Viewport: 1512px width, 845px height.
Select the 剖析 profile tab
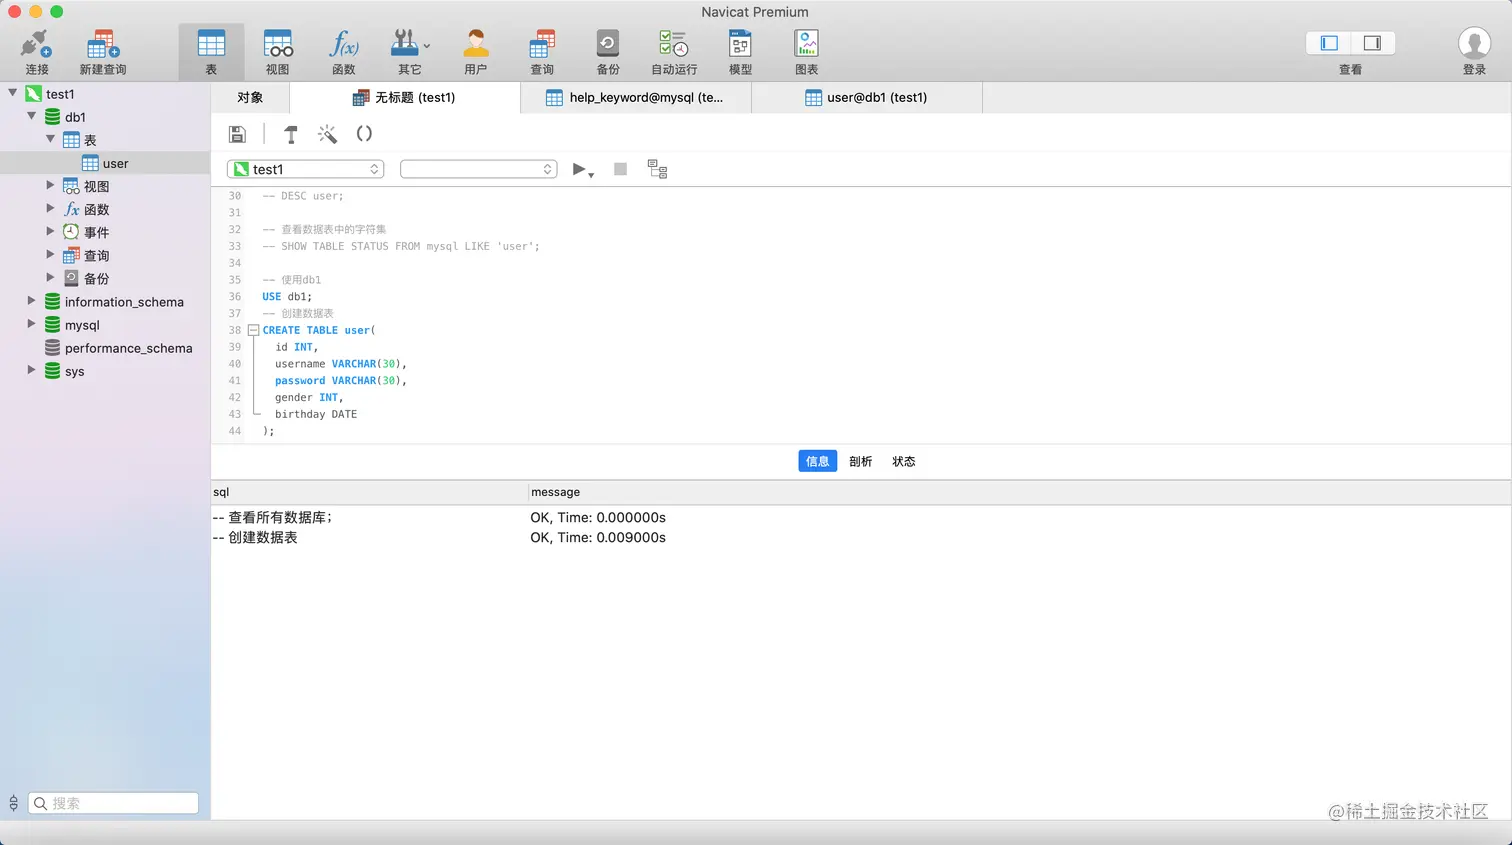(x=860, y=461)
